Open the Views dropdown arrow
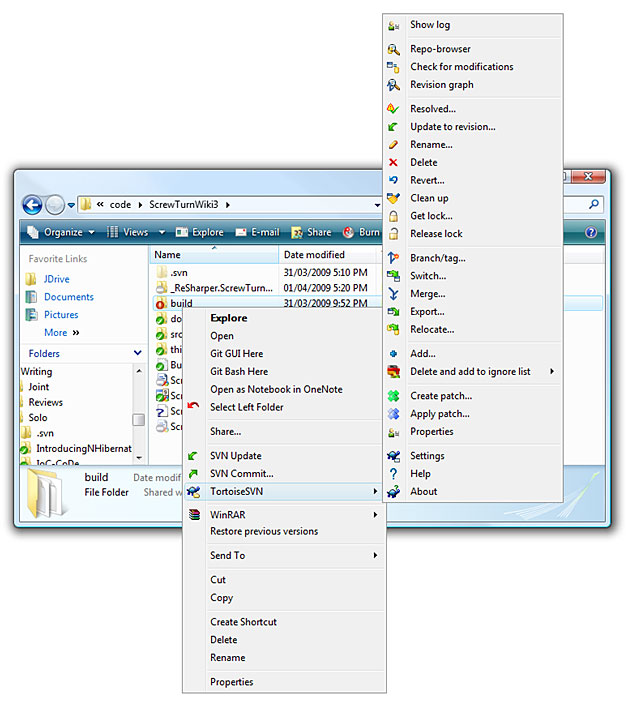The height and width of the screenshot is (710, 628). click(162, 233)
